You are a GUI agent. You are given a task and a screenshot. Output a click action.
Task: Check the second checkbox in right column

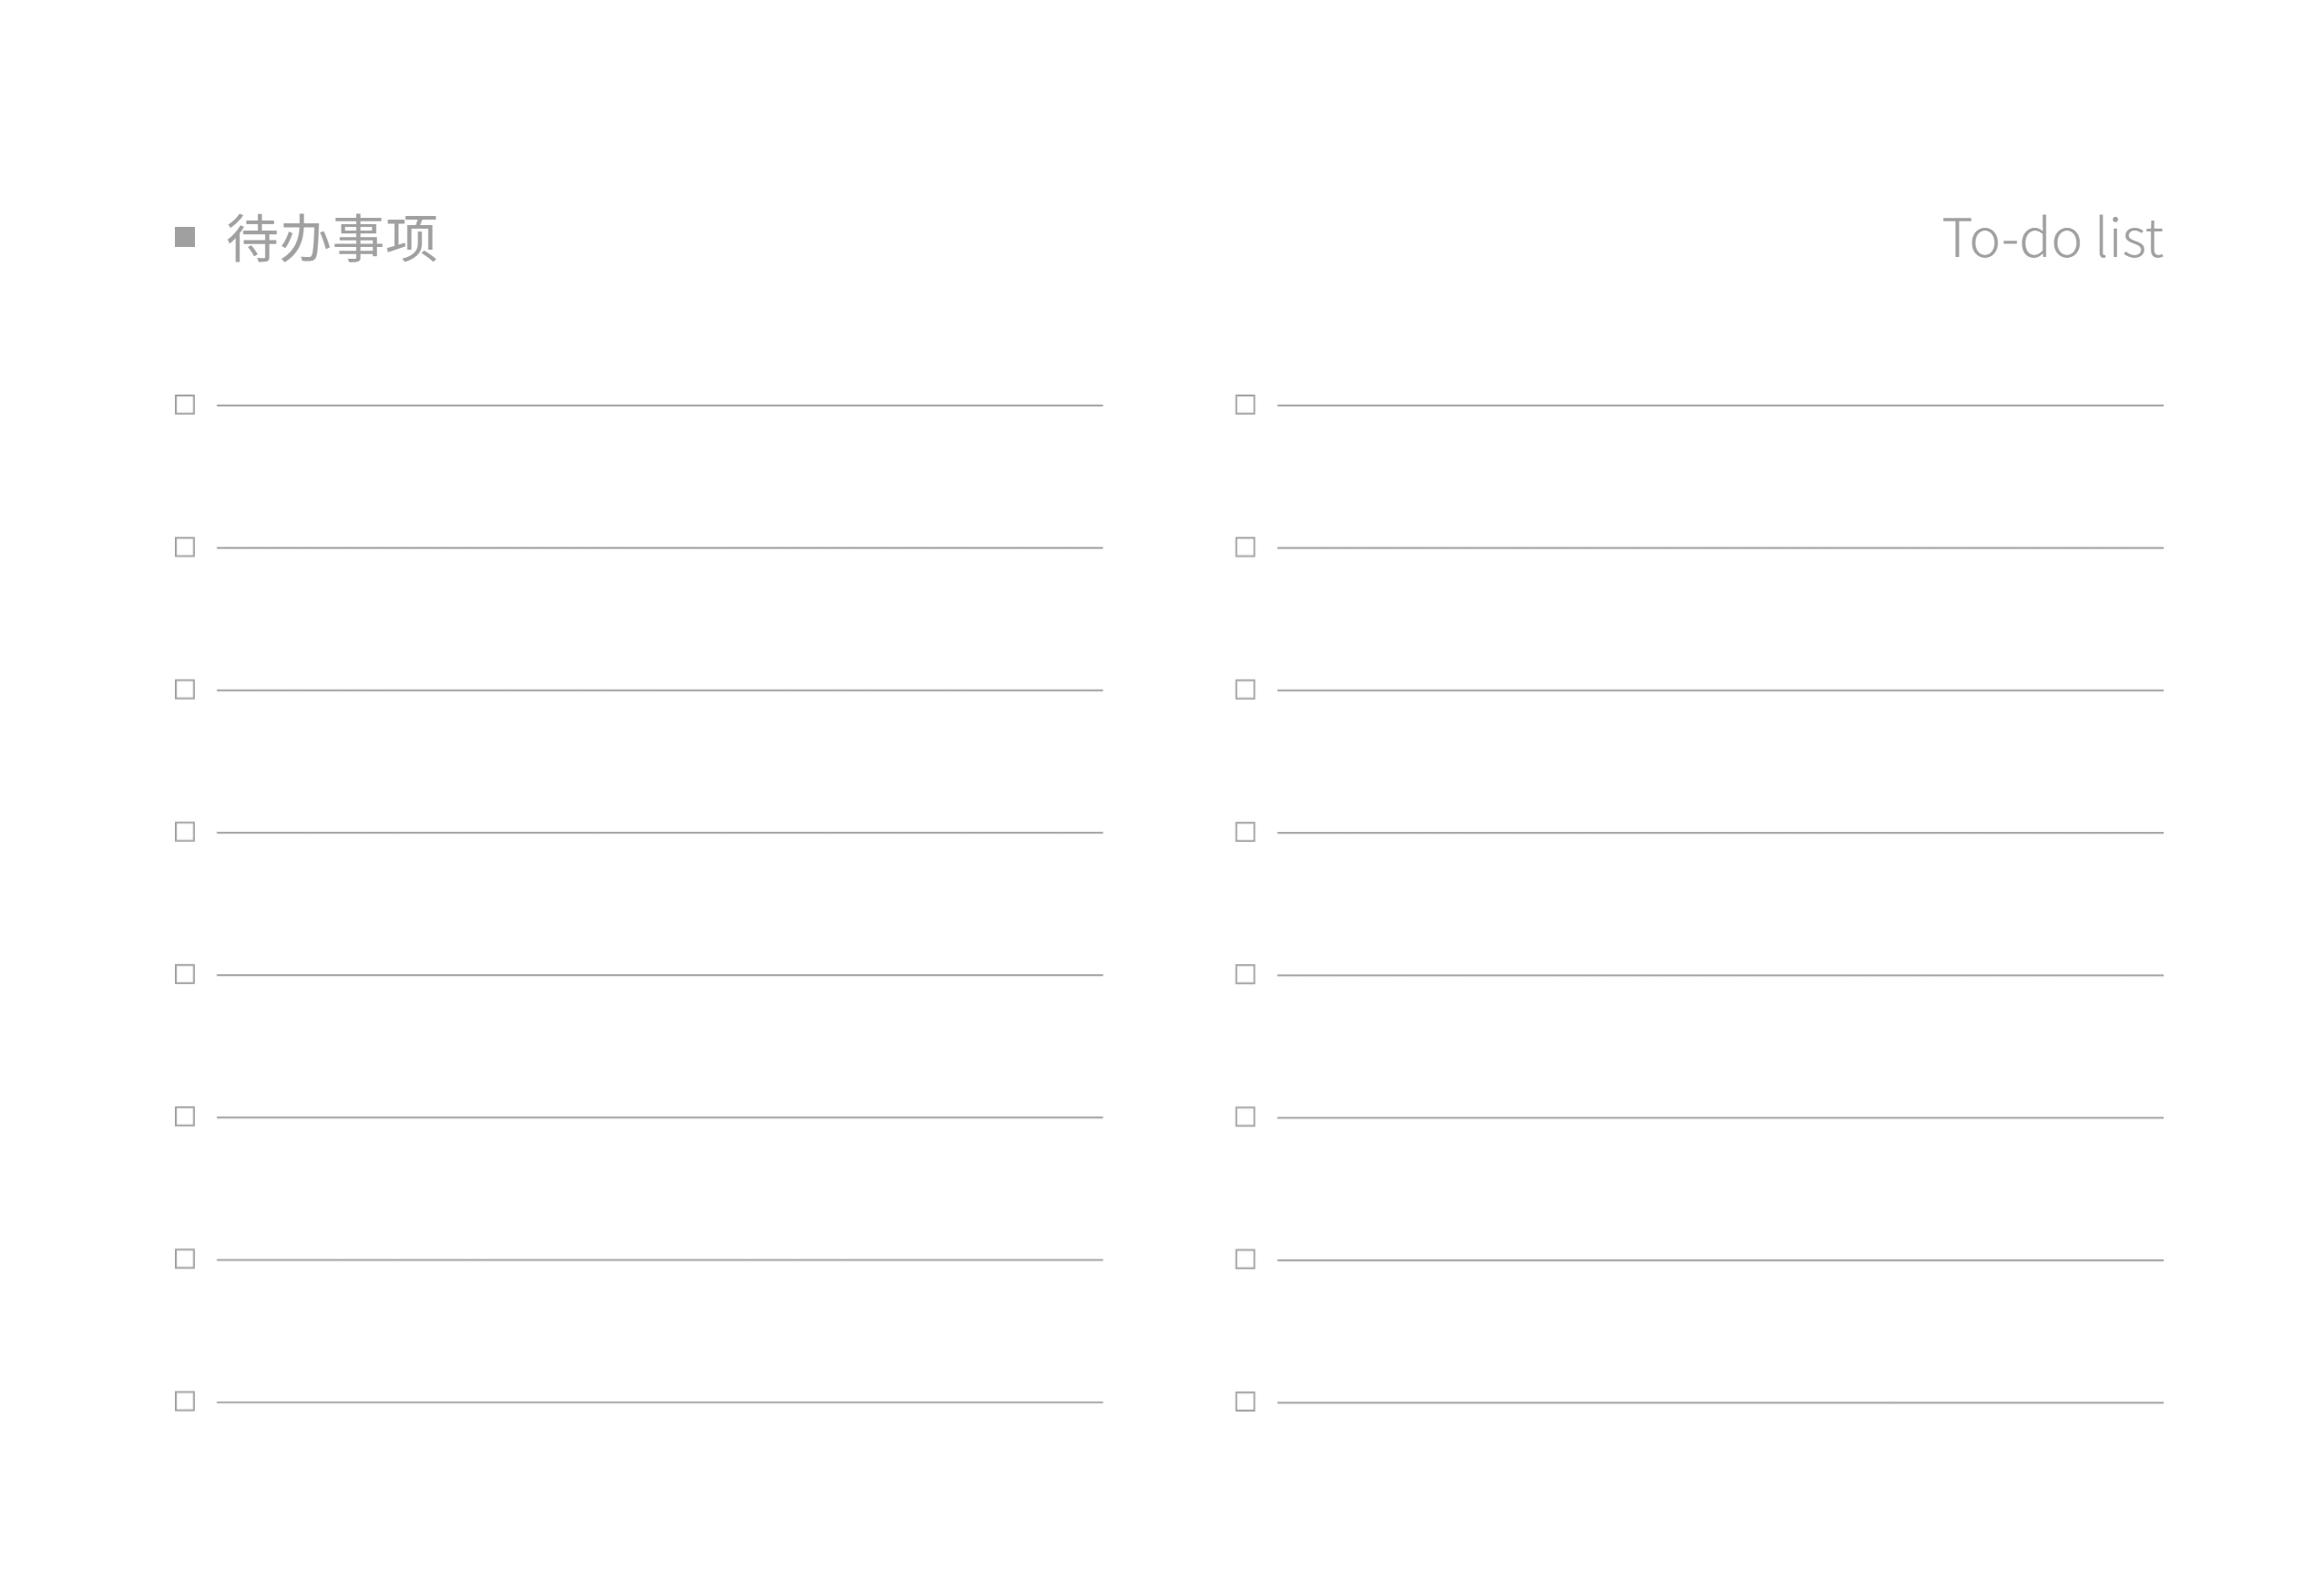(x=1245, y=547)
